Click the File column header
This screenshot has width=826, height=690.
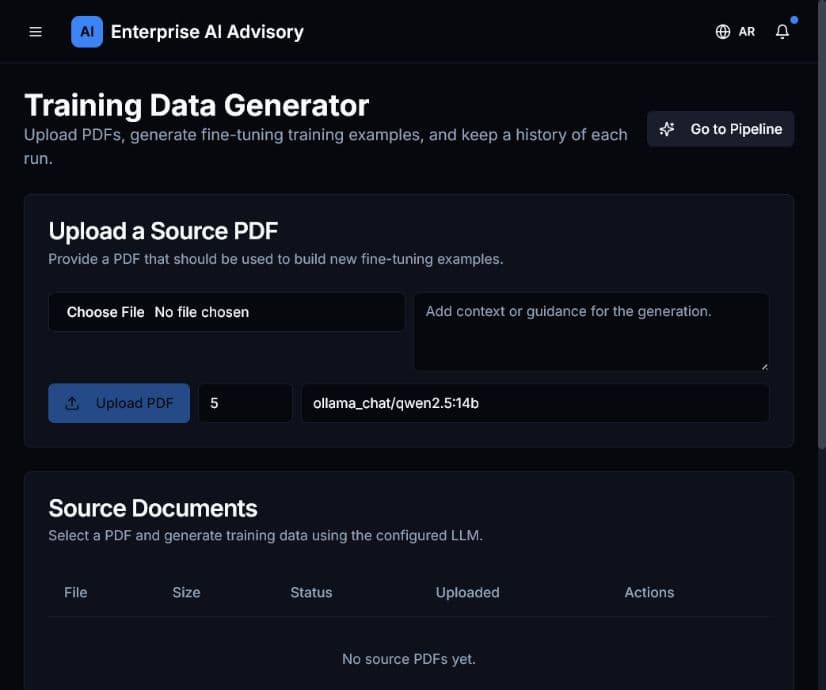pyautogui.click(x=76, y=593)
